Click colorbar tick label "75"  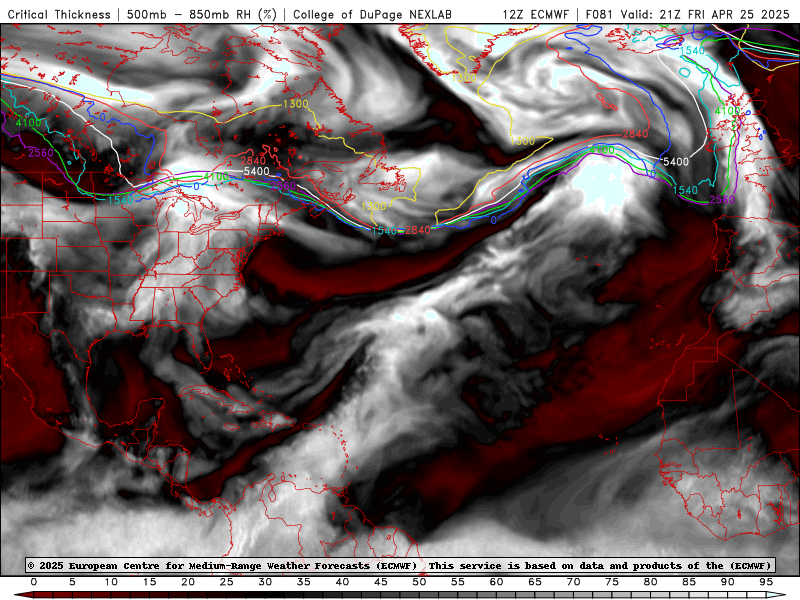(612, 582)
